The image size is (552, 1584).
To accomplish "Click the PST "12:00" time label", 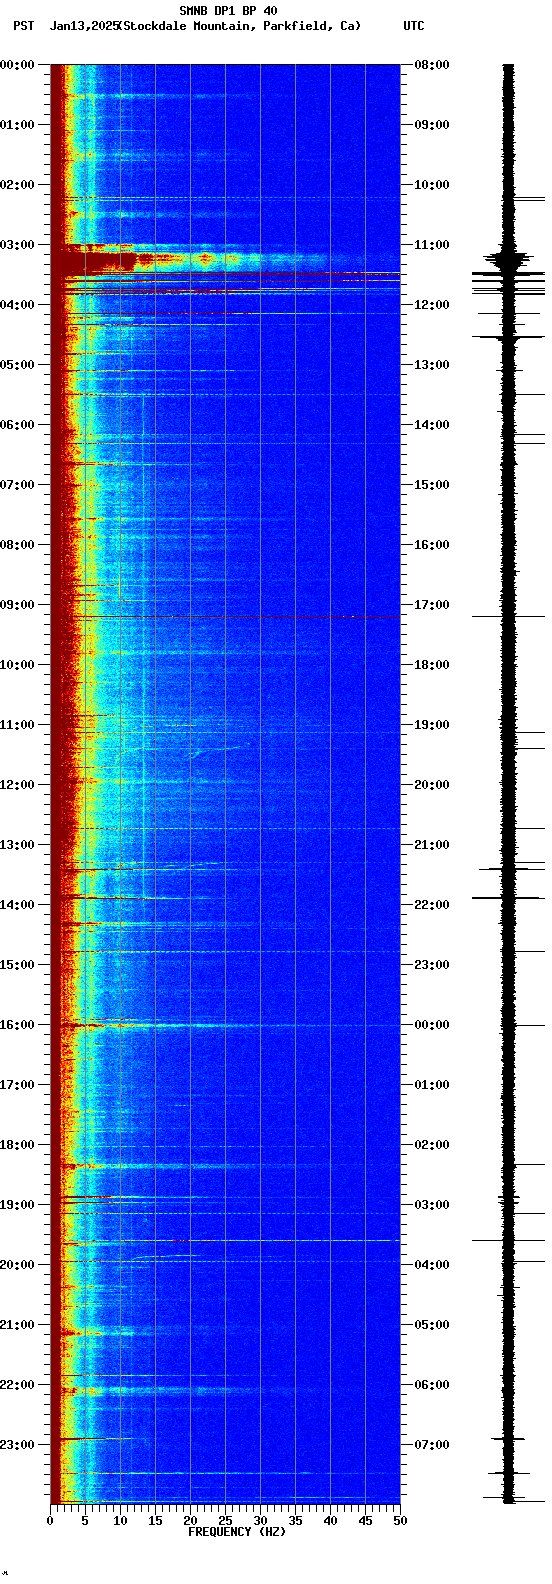I will coord(17,785).
